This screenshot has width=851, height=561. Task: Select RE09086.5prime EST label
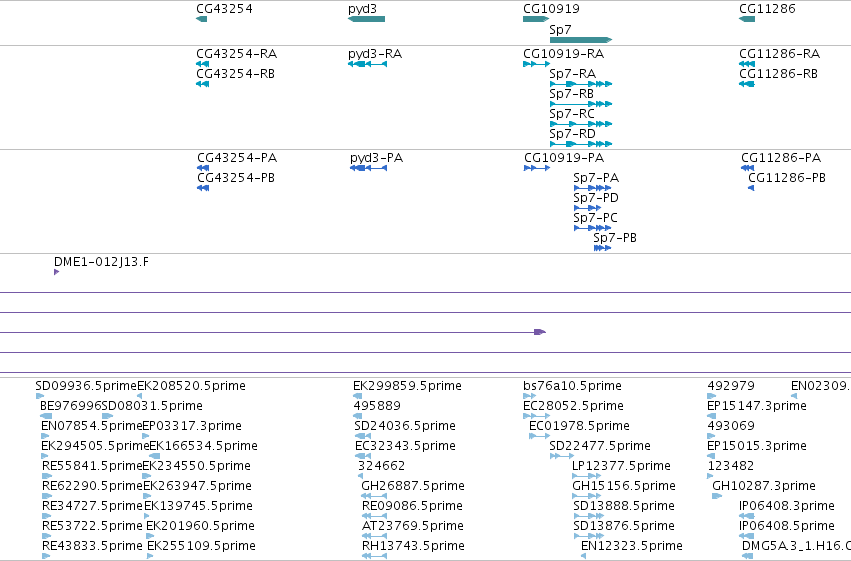point(412,506)
